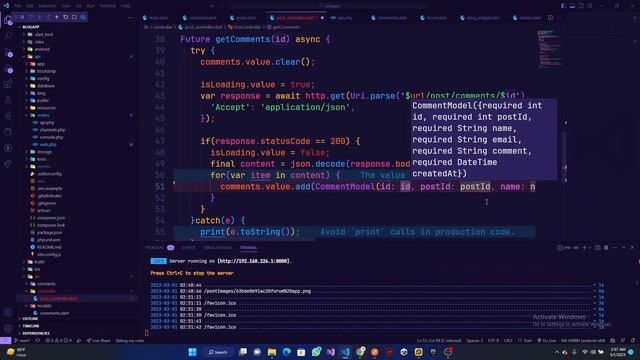The image size is (640, 360).
Task: Expand the .dart_tool folder
Action: [x=40, y=34]
